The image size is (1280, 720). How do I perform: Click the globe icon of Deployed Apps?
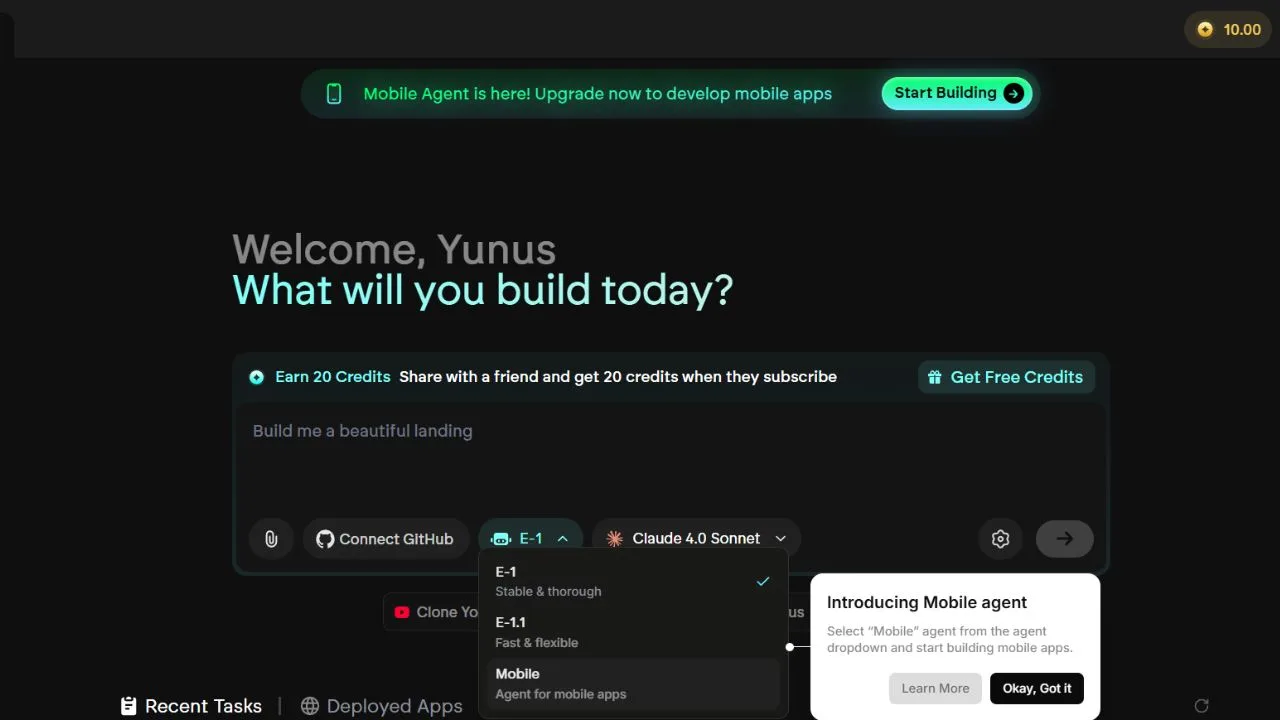(310, 706)
